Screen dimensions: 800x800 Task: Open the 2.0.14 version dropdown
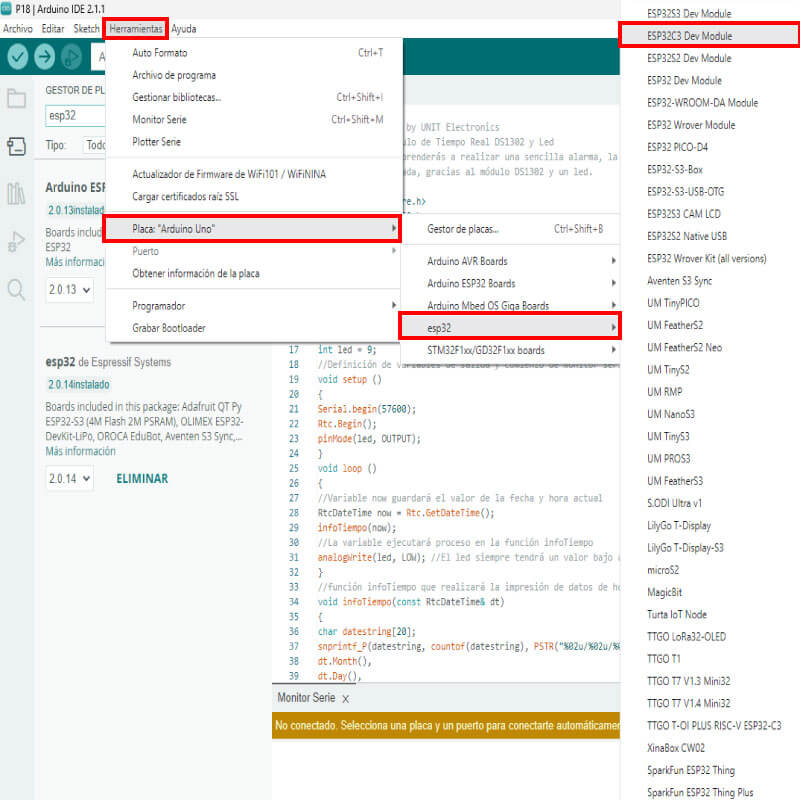[x=69, y=479]
